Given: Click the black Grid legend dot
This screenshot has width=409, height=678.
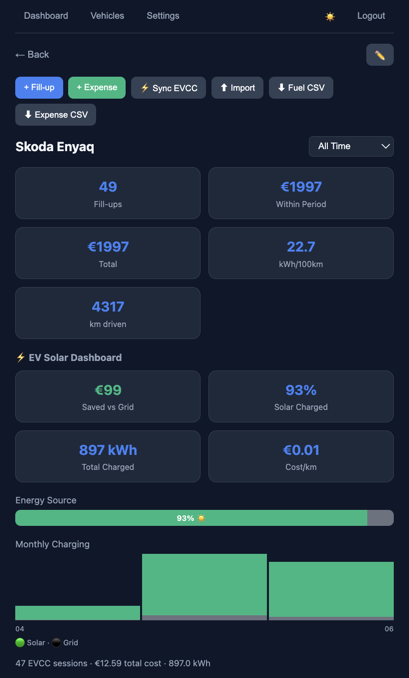Looking at the screenshot, I should [x=56, y=643].
